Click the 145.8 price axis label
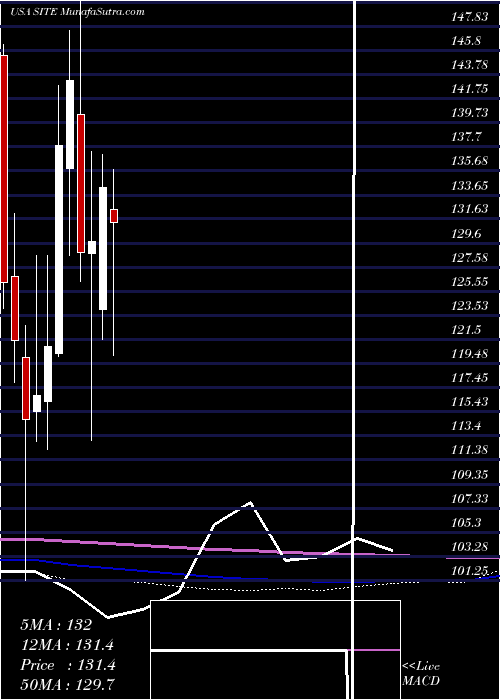This screenshot has height=700, width=500. click(466, 41)
